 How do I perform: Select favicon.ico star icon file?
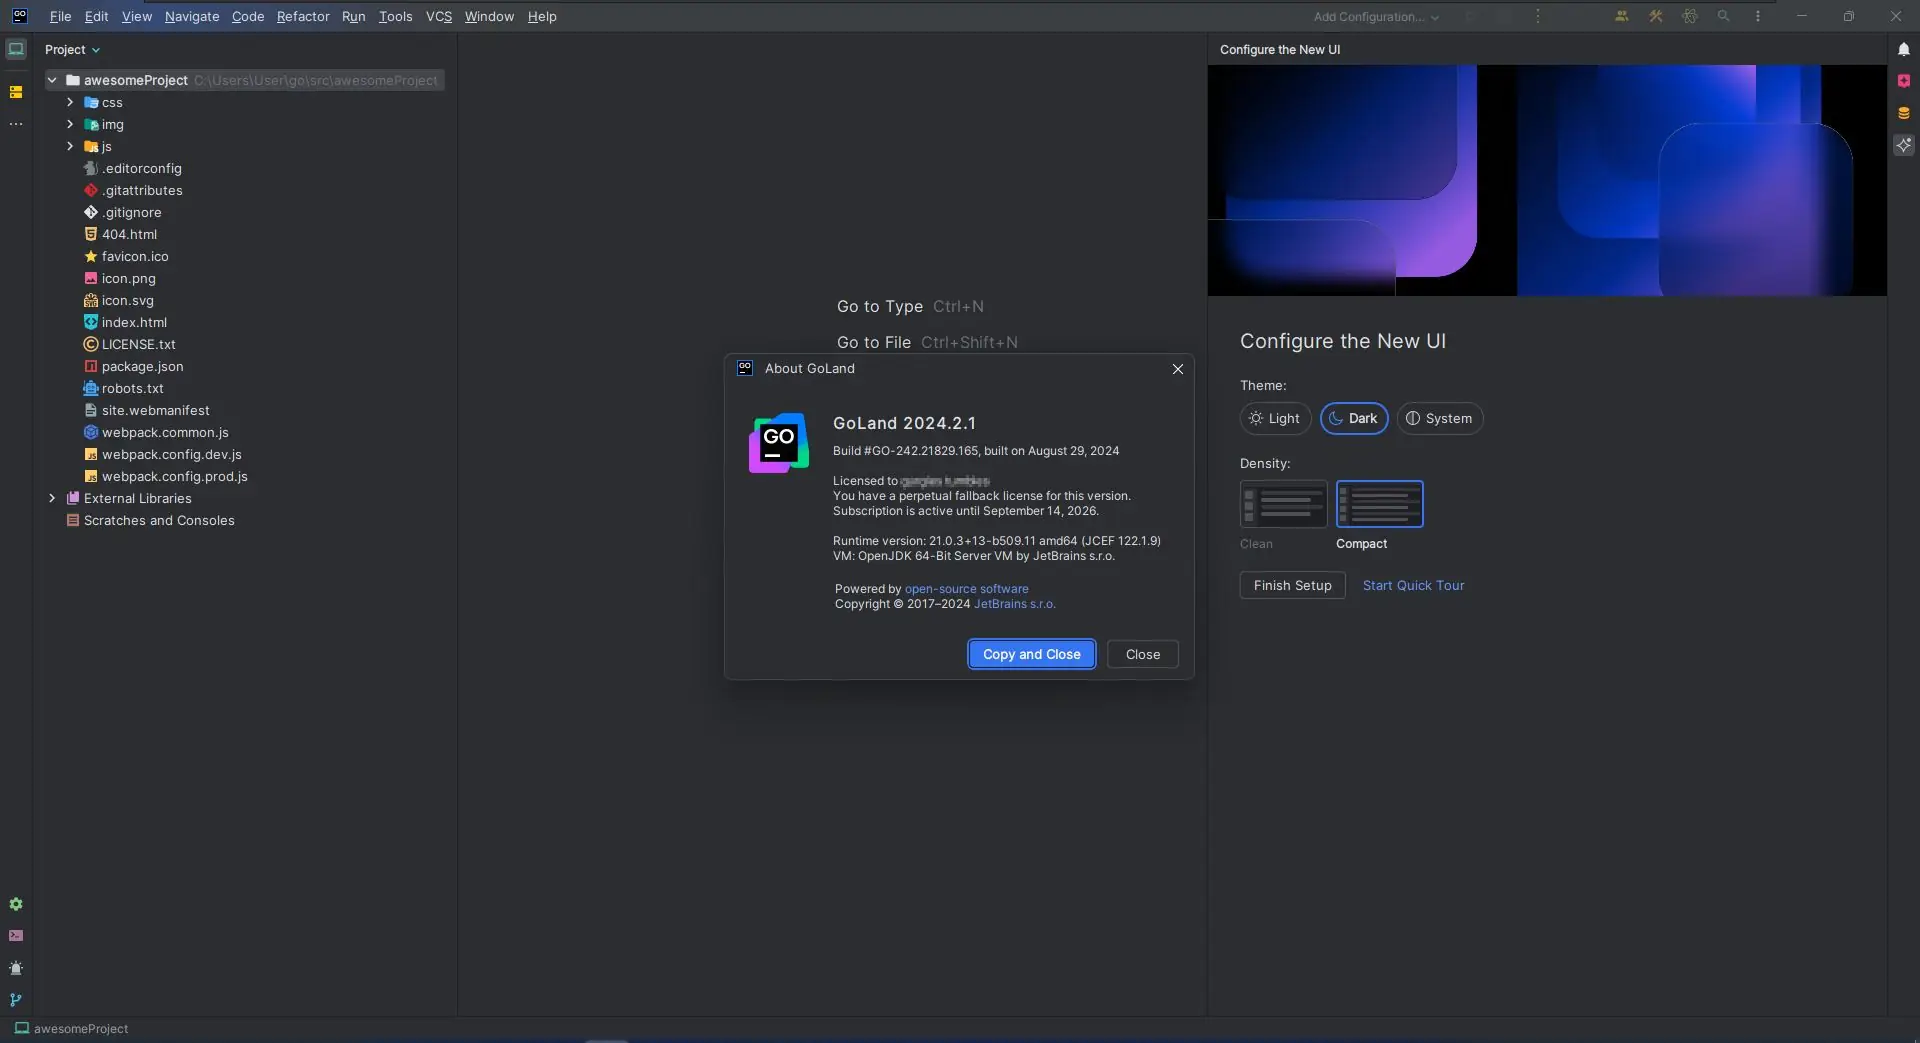pos(126,256)
